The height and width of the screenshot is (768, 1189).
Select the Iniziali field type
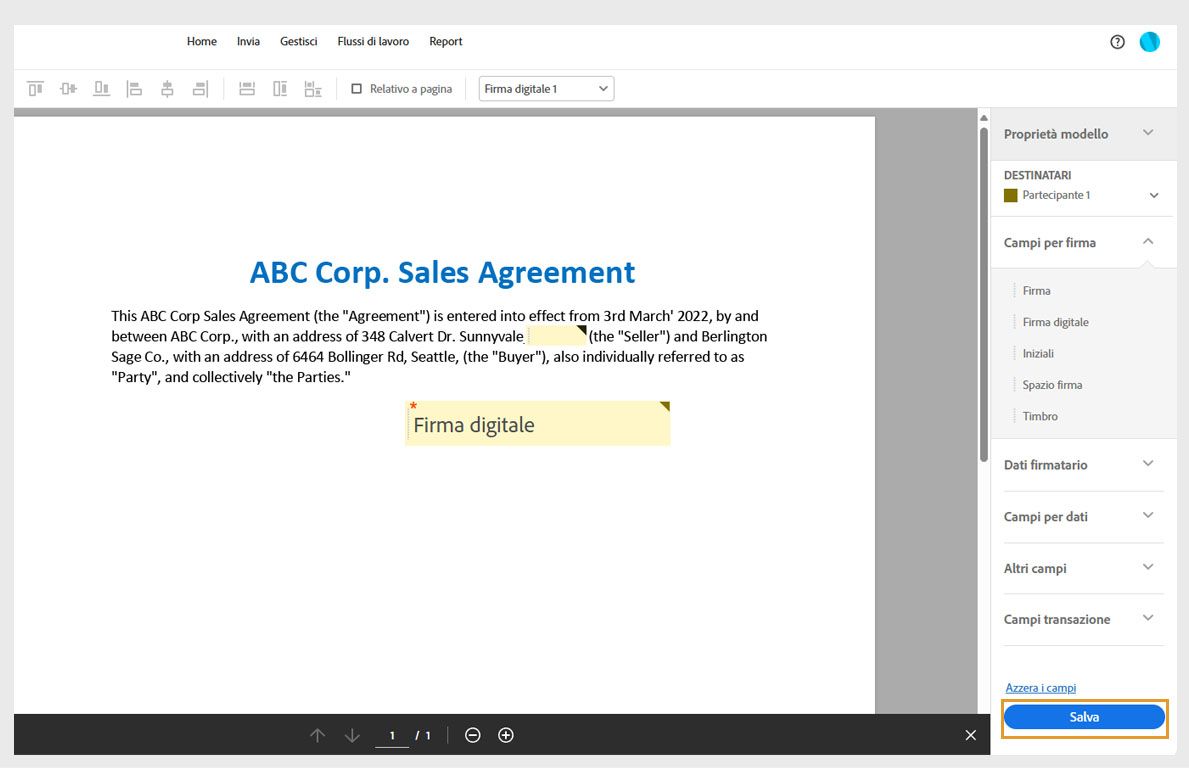tap(1037, 353)
